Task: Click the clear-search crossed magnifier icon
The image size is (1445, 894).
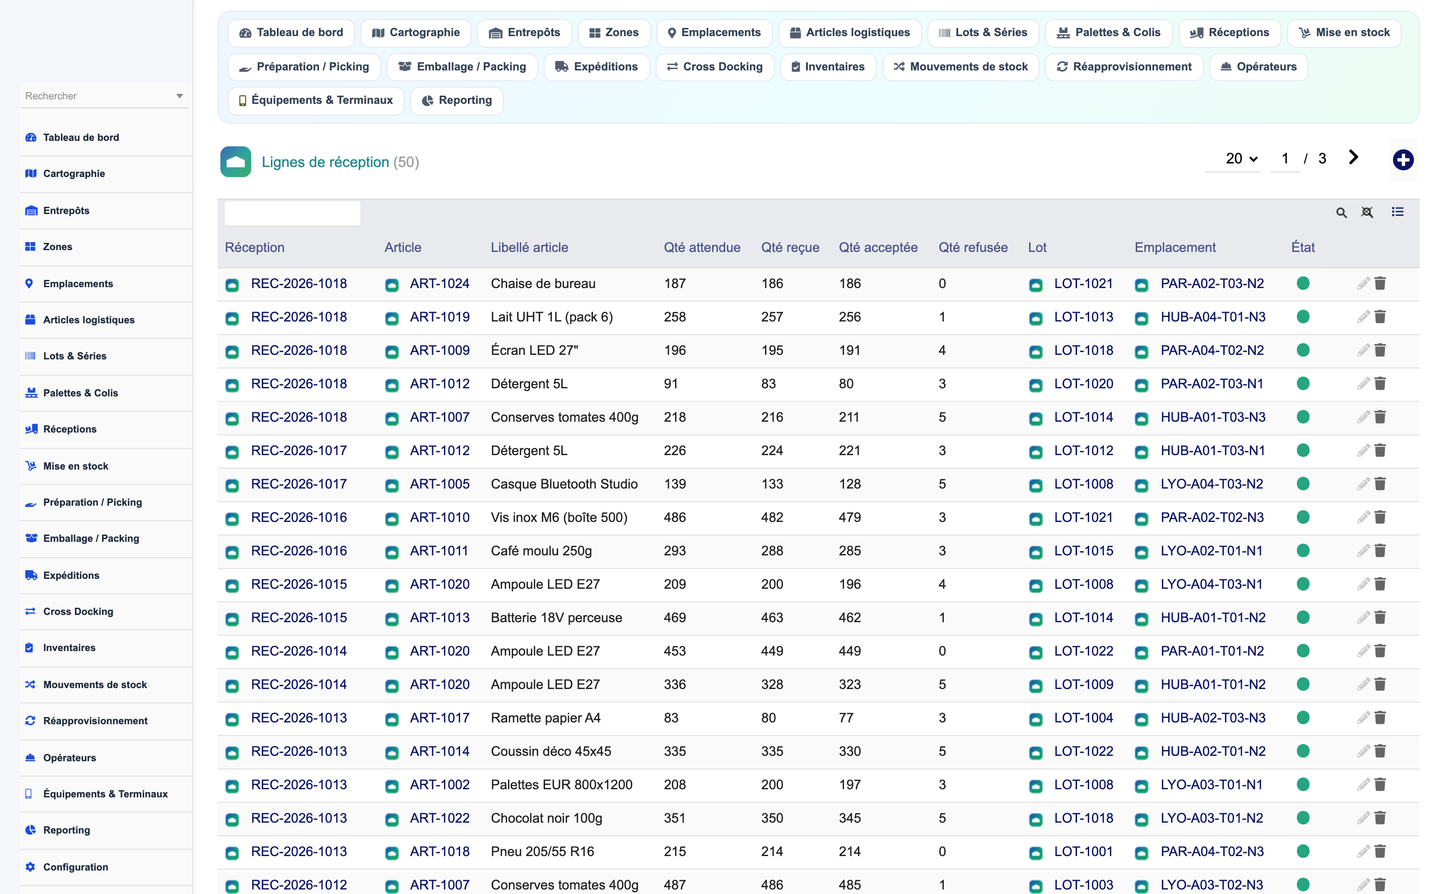Action: tap(1367, 213)
